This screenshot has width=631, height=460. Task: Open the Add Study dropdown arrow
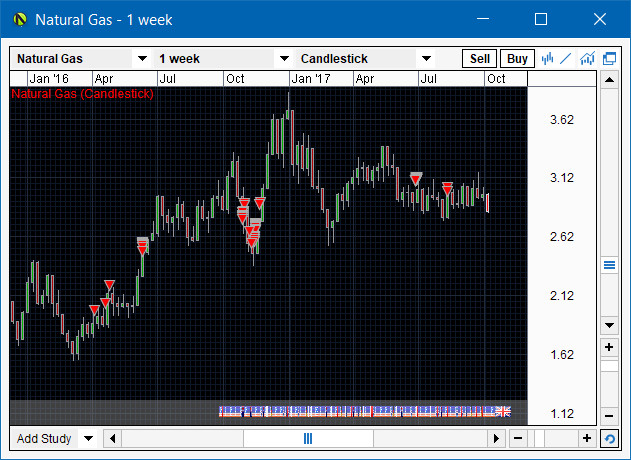point(87,439)
